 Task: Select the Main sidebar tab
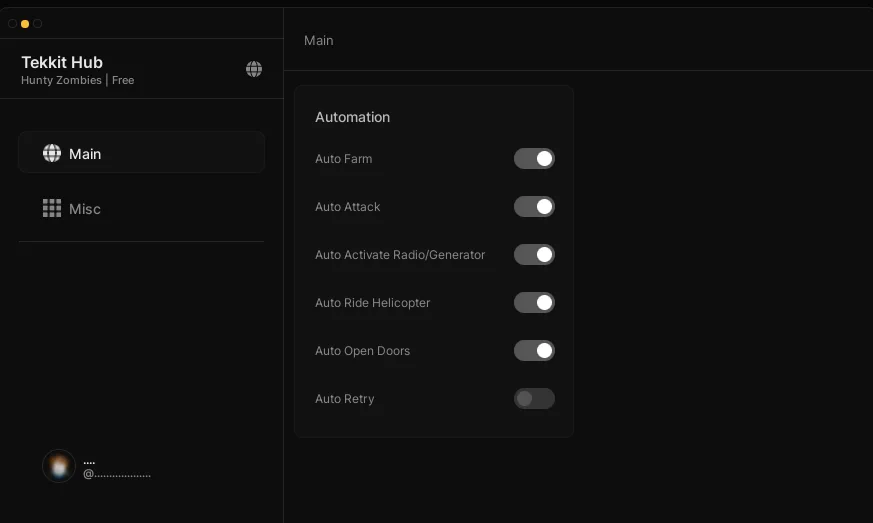(141, 153)
